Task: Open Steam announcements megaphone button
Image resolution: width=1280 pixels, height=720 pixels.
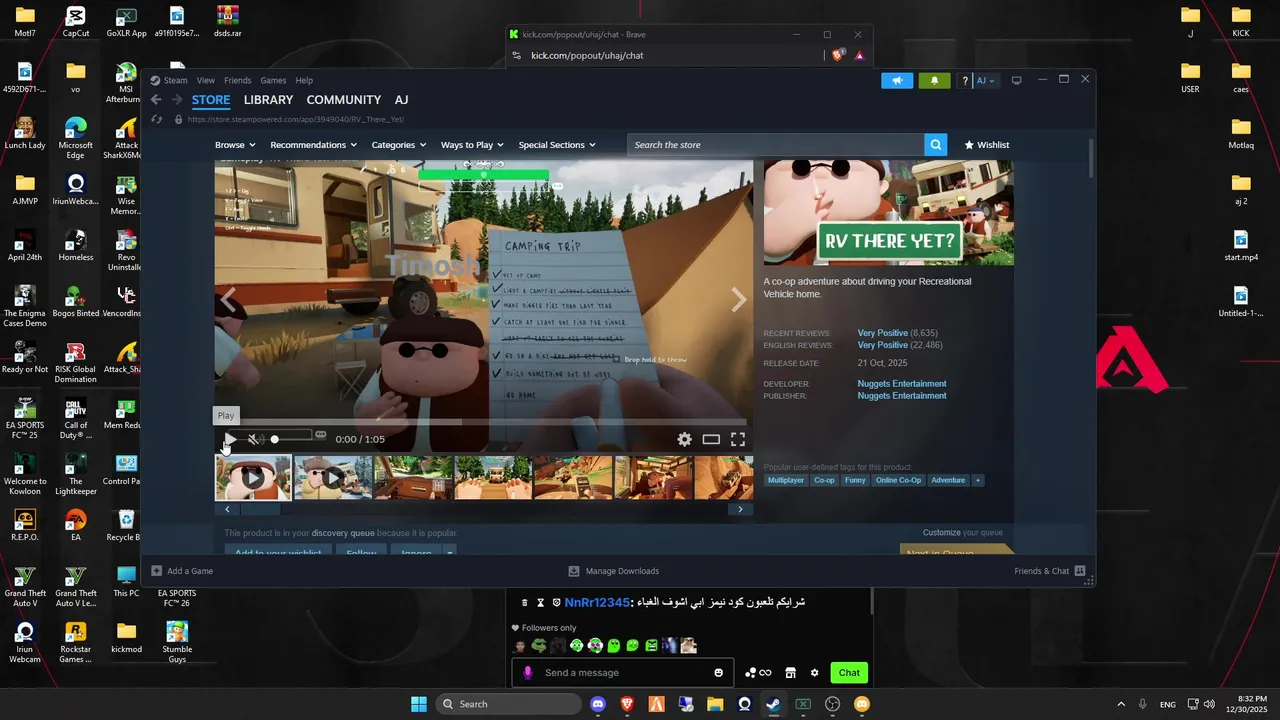Action: tap(897, 81)
